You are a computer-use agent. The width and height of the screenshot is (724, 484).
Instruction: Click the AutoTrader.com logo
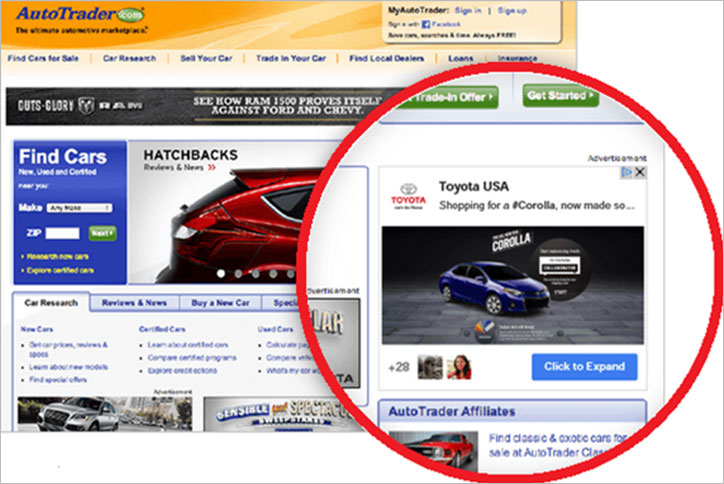pos(80,15)
